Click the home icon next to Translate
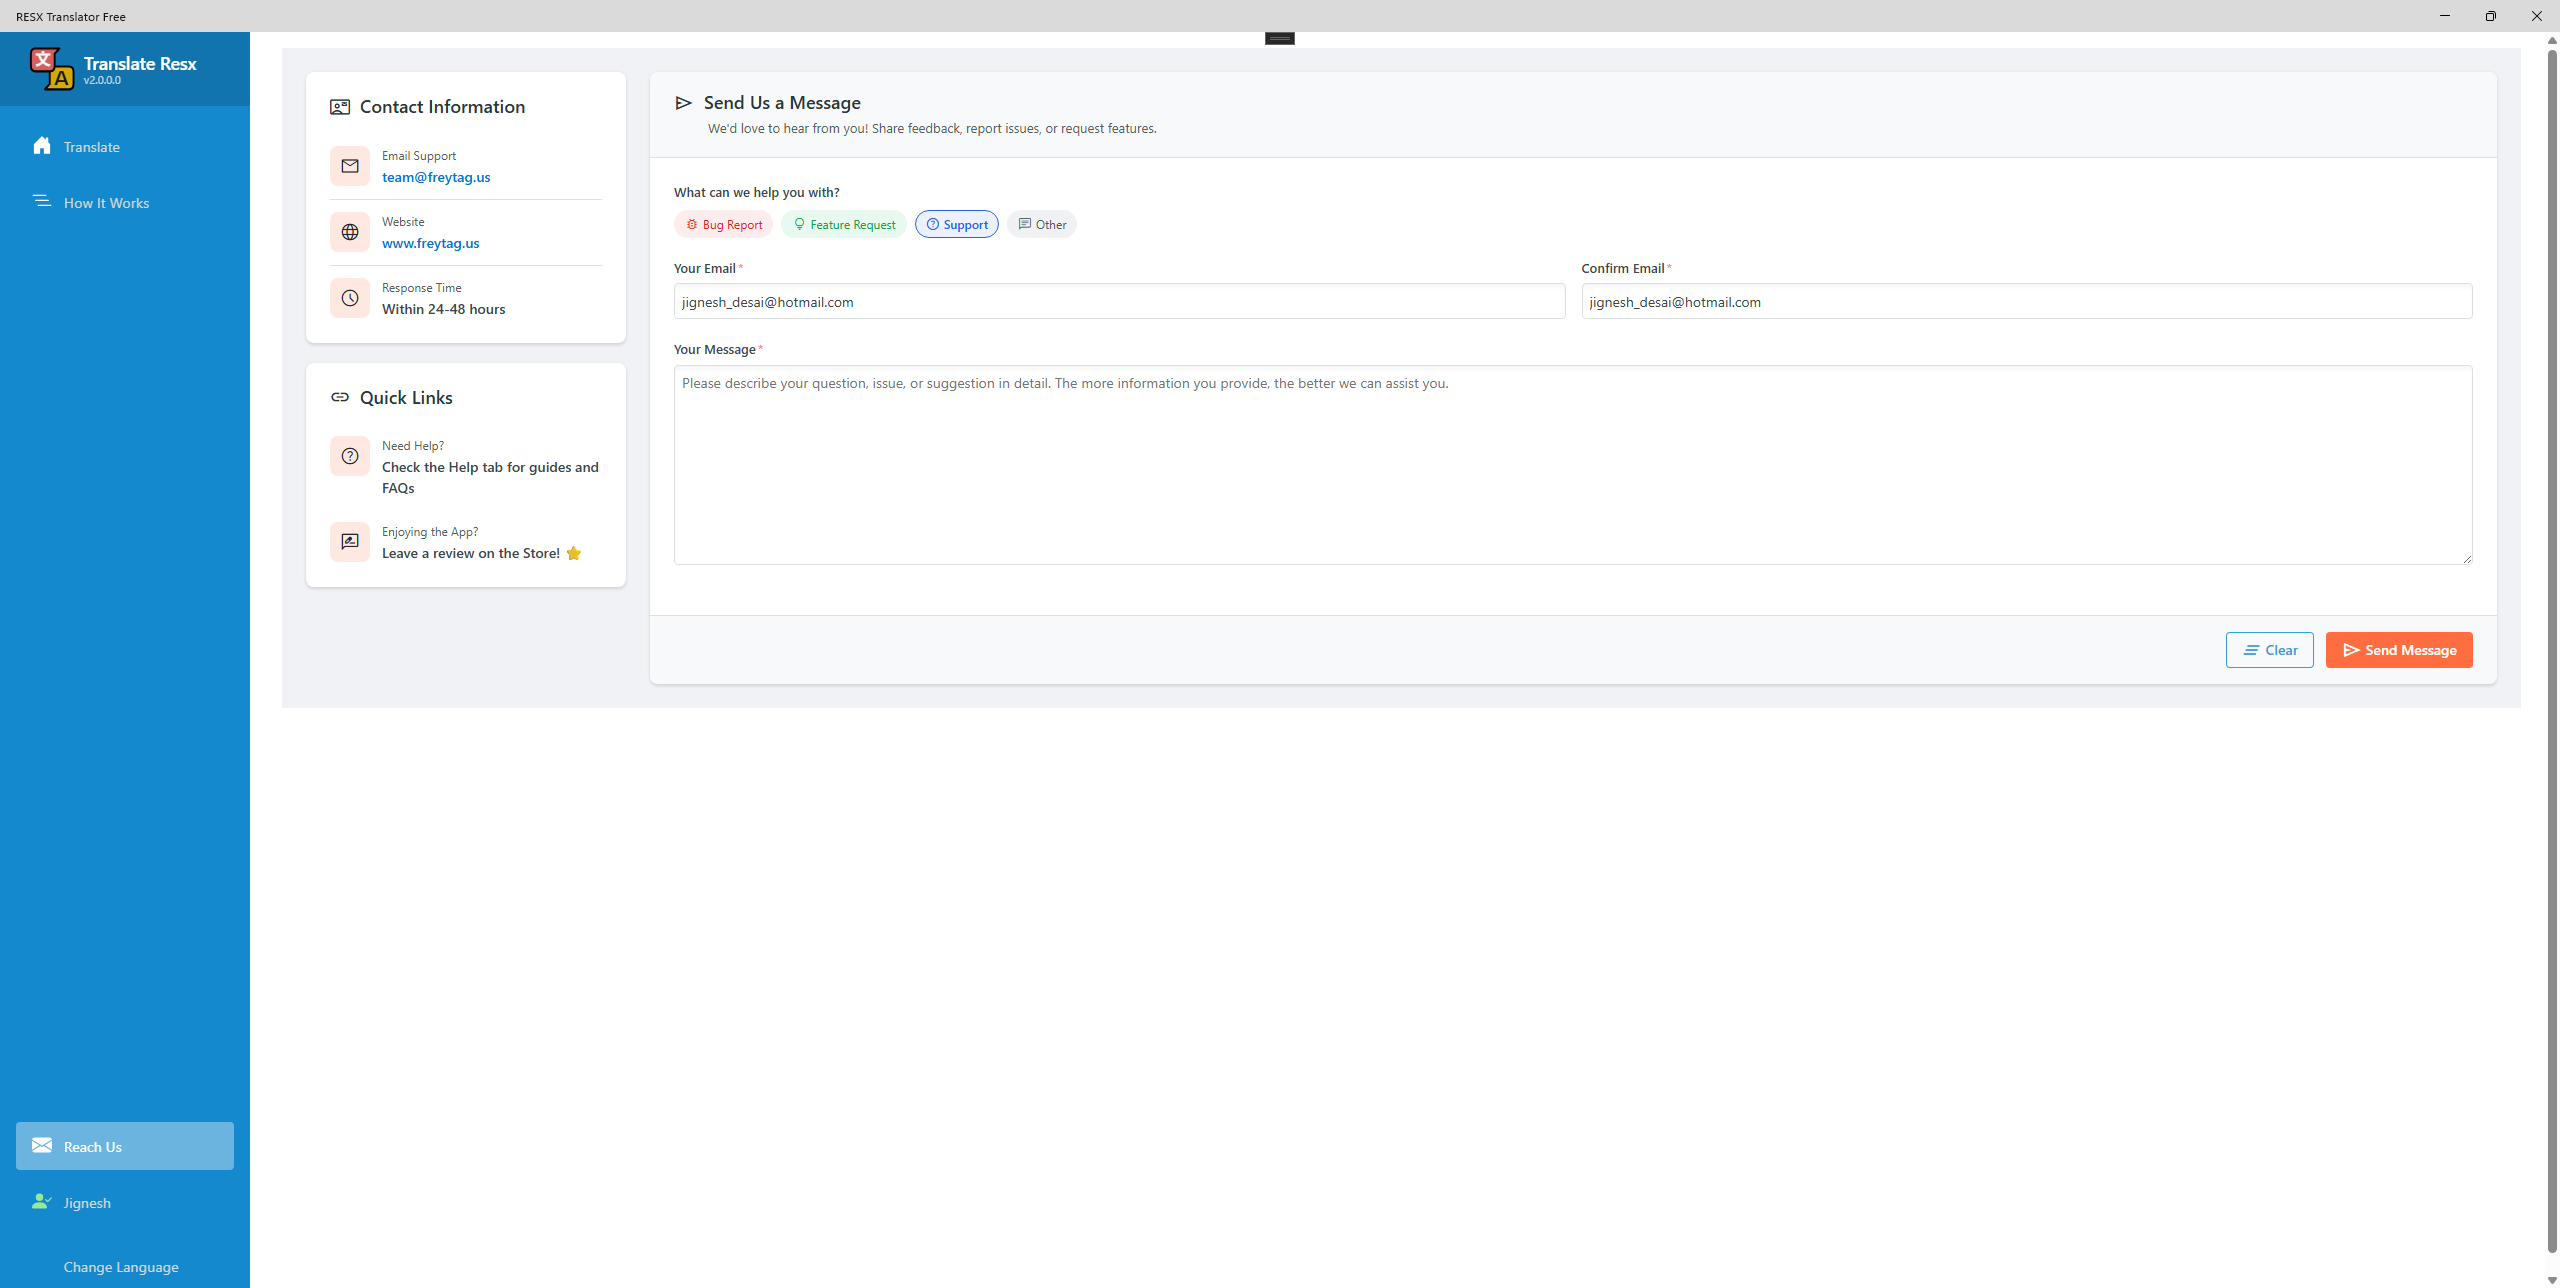Screen dimensions: 2560x1288 click(x=41, y=146)
